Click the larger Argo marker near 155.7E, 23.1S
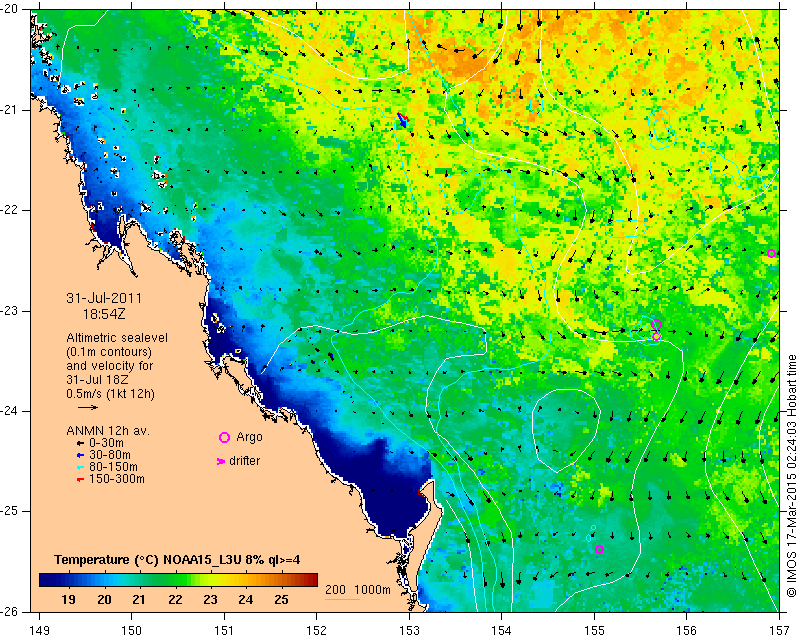 tap(657, 324)
